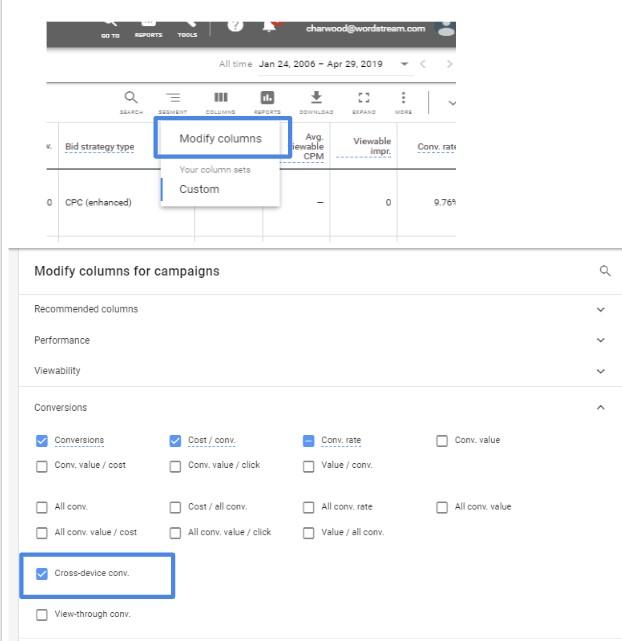Screen dimensions: 622x641
Task: Click the Search magnifier icon in toolbar
Action: [131, 98]
